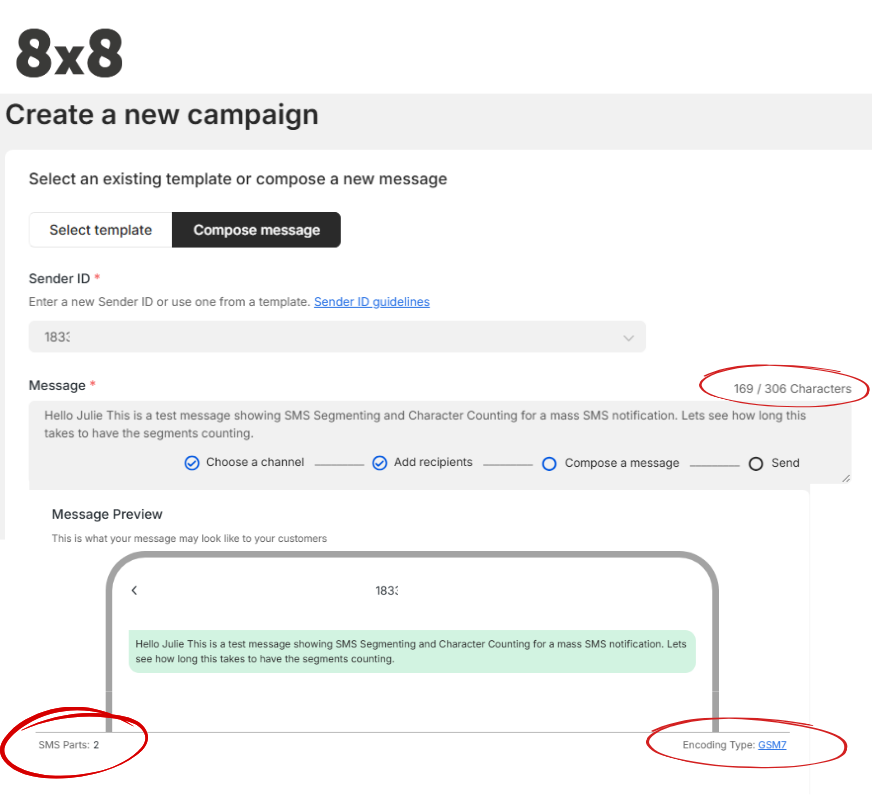Expand the Sender ID dropdown arrow
Viewport: 878px width, 800px height.
pos(628,338)
